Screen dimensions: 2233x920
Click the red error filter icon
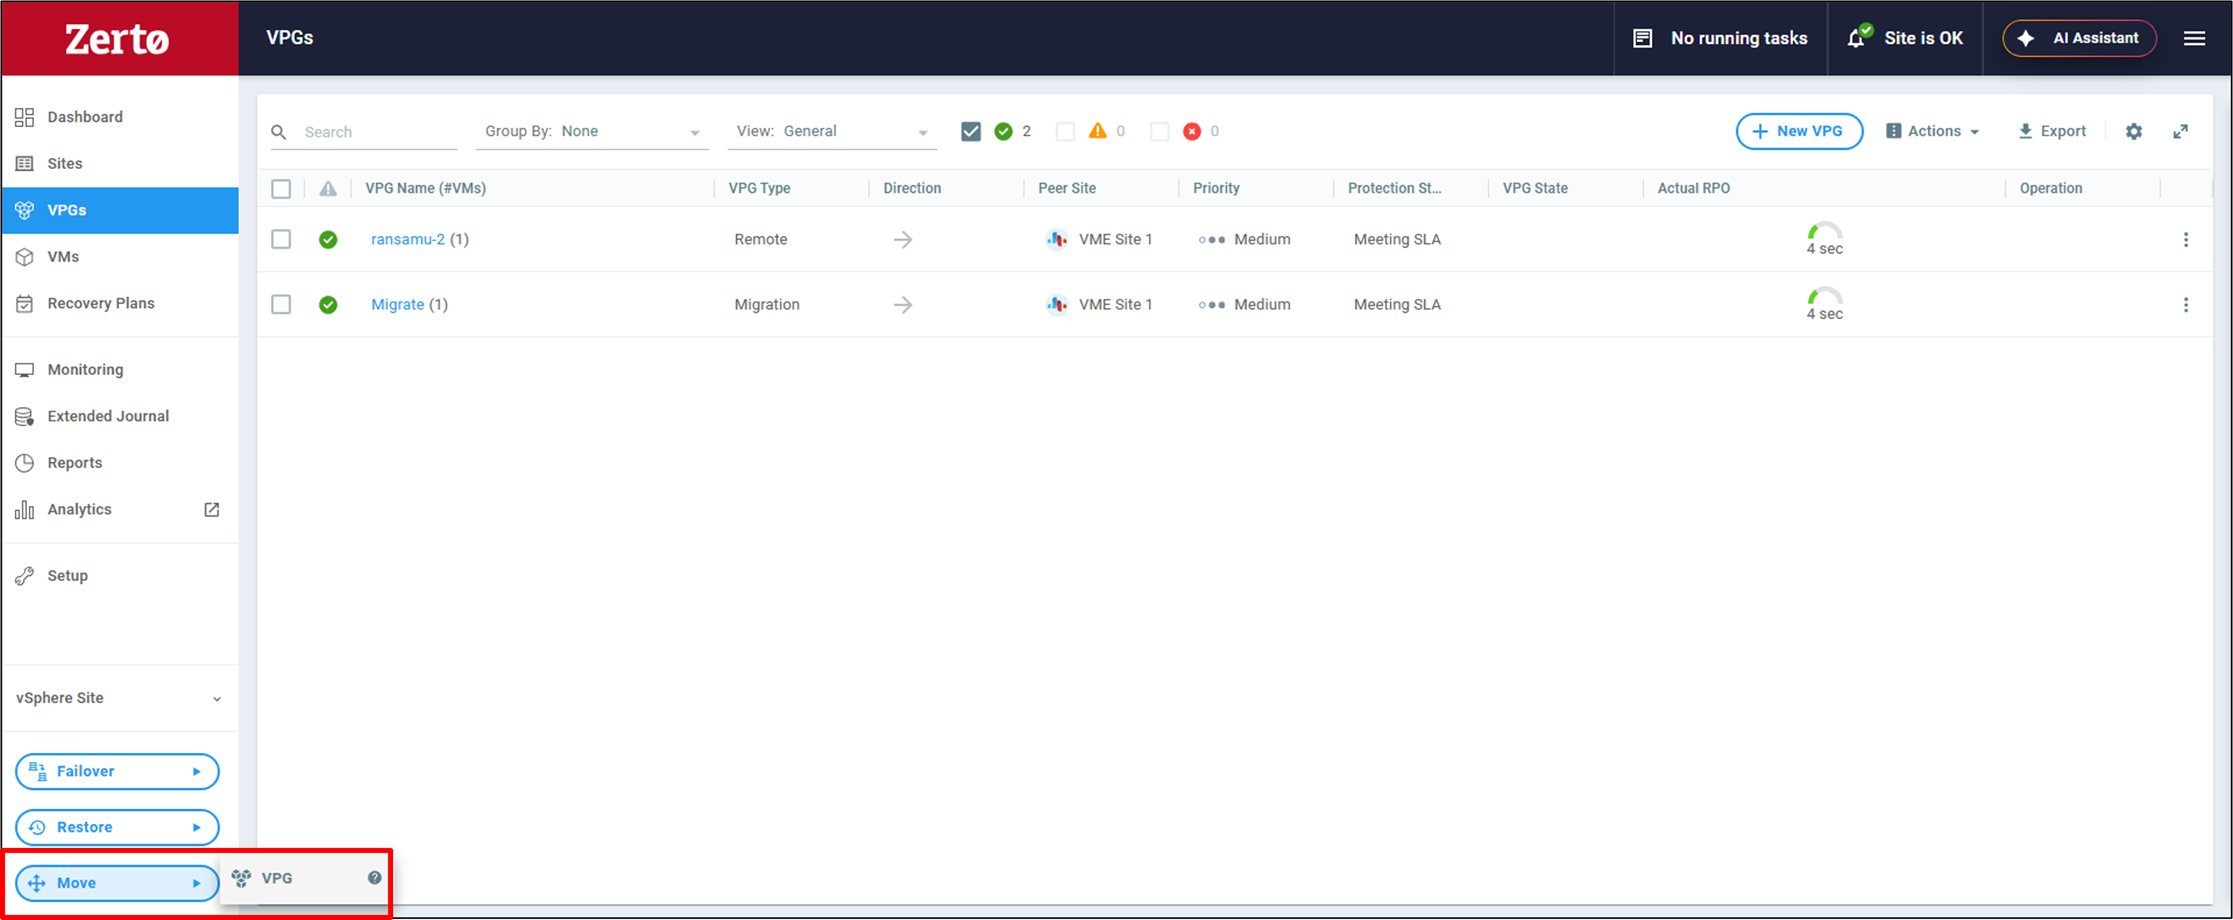coord(1192,131)
